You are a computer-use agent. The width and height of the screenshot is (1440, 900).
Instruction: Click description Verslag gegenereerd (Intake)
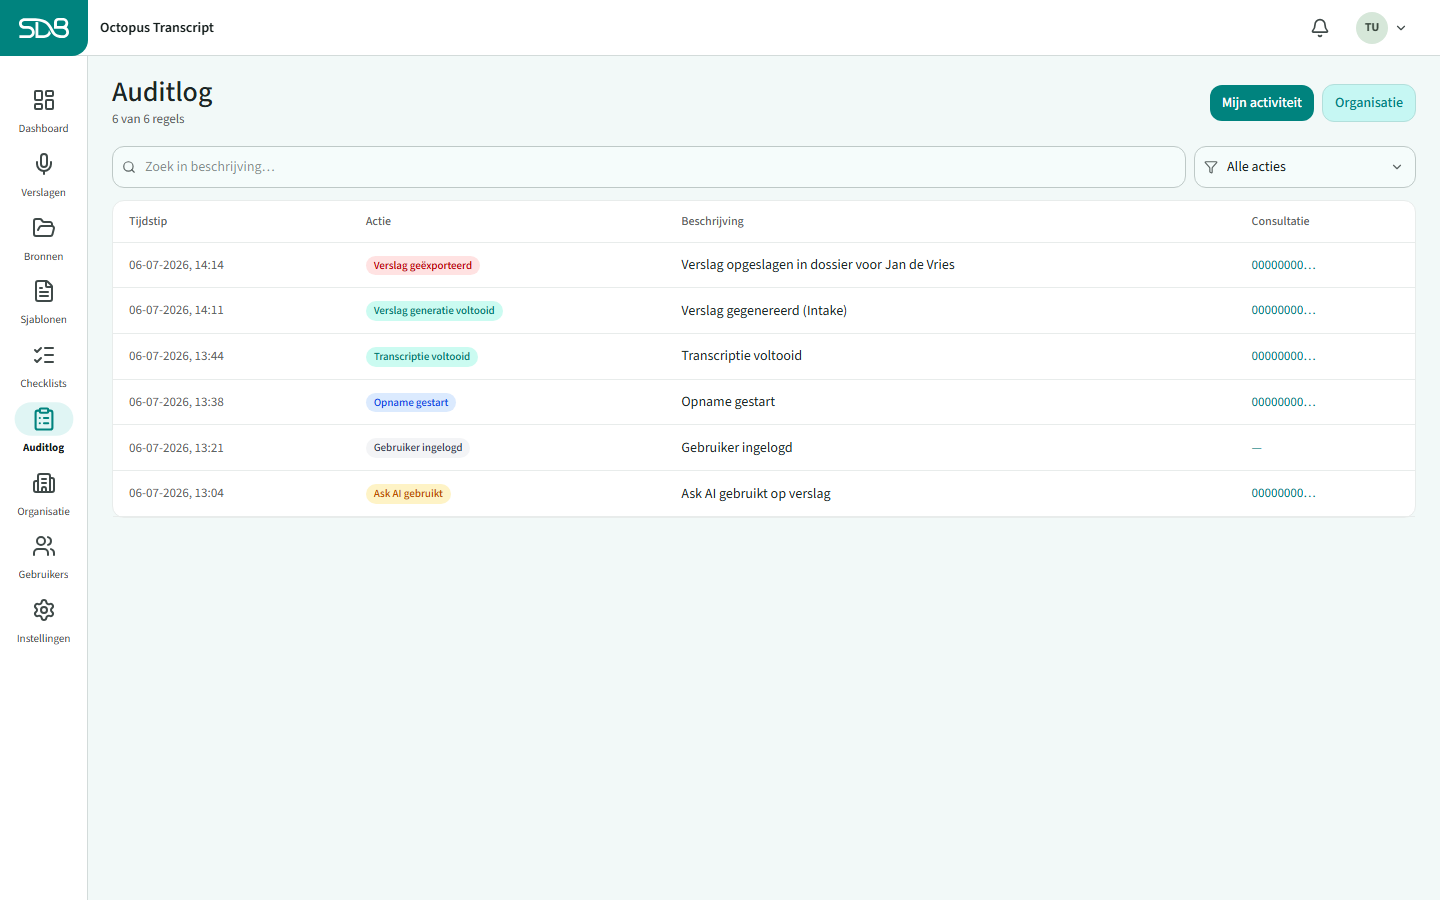[x=764, y=310]
